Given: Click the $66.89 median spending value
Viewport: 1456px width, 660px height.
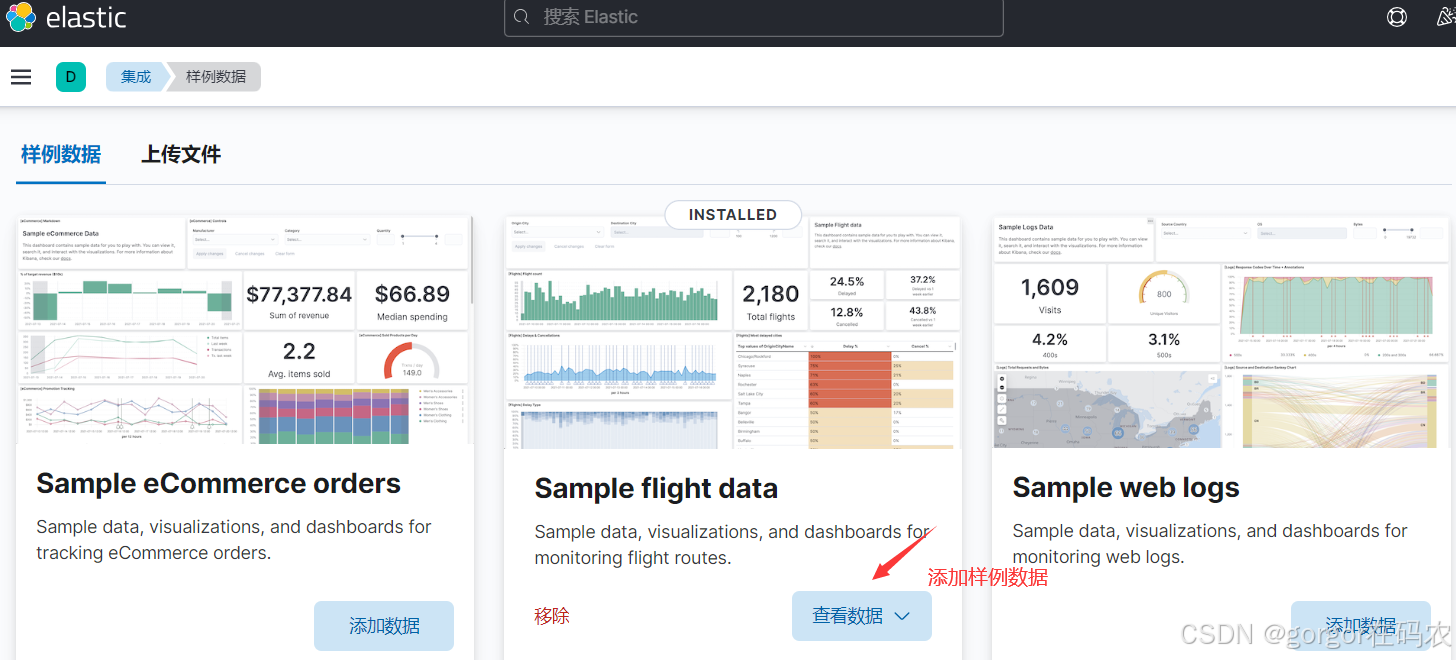Looking at the screenshot, I should 413,294.
